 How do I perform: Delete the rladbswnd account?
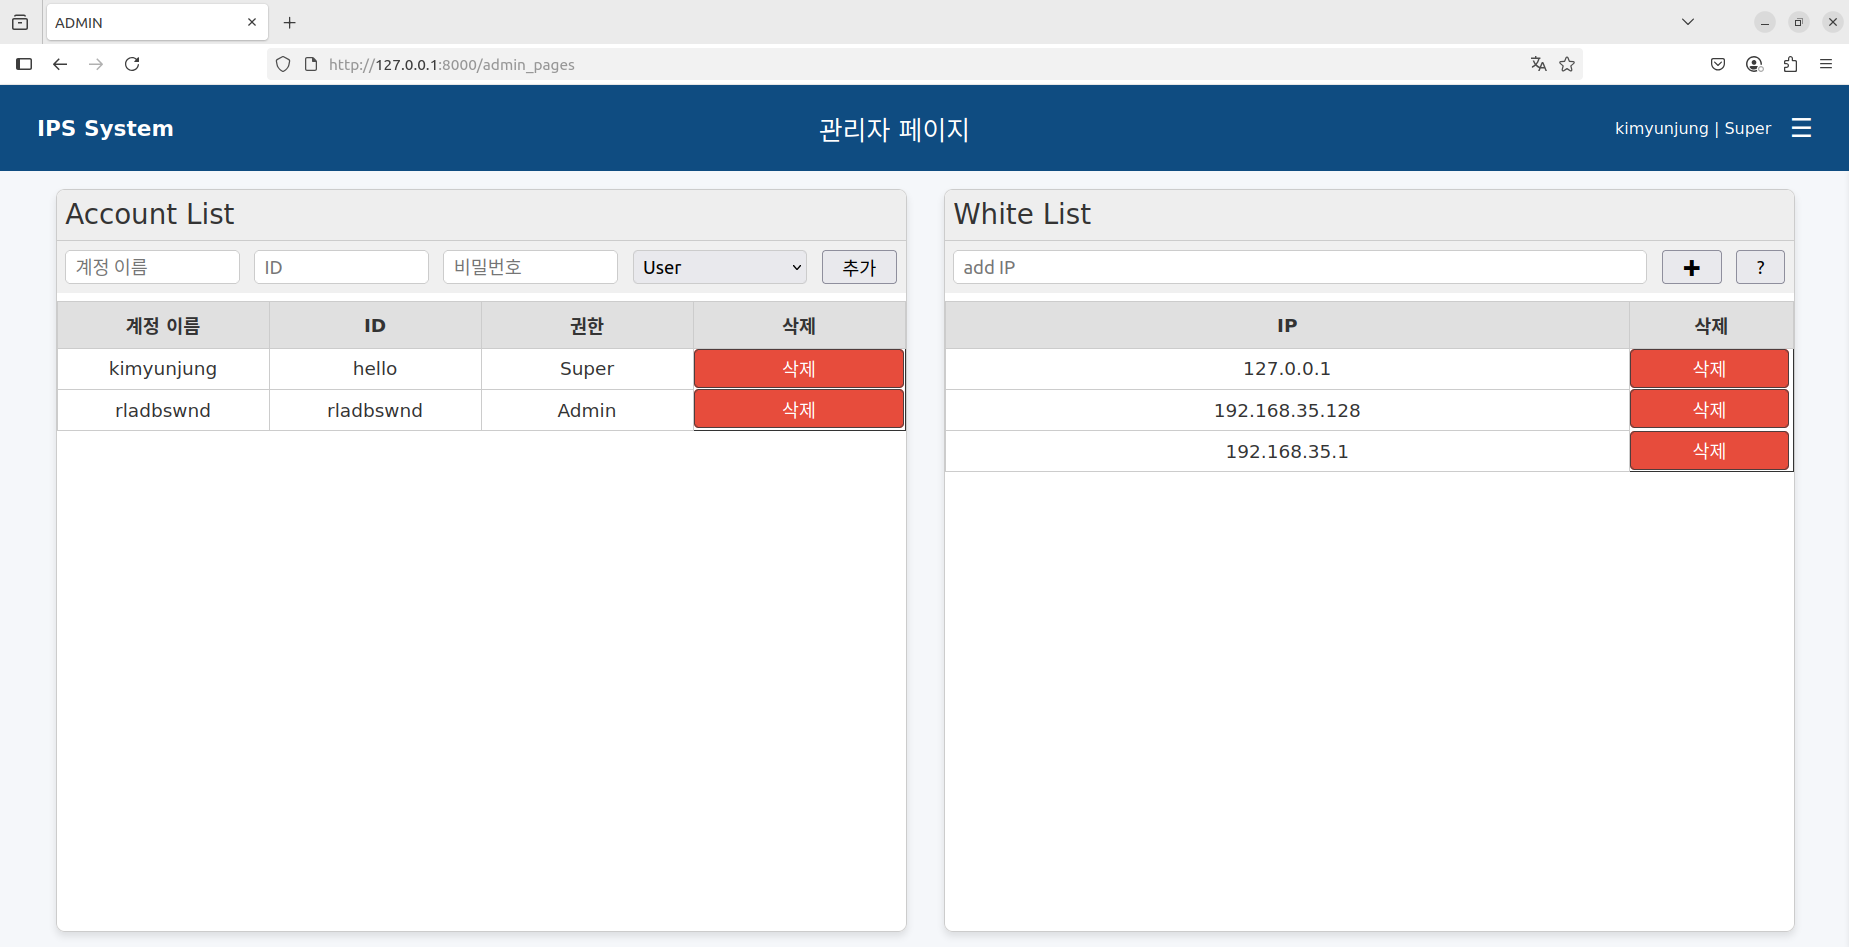[x=799, y=409]
